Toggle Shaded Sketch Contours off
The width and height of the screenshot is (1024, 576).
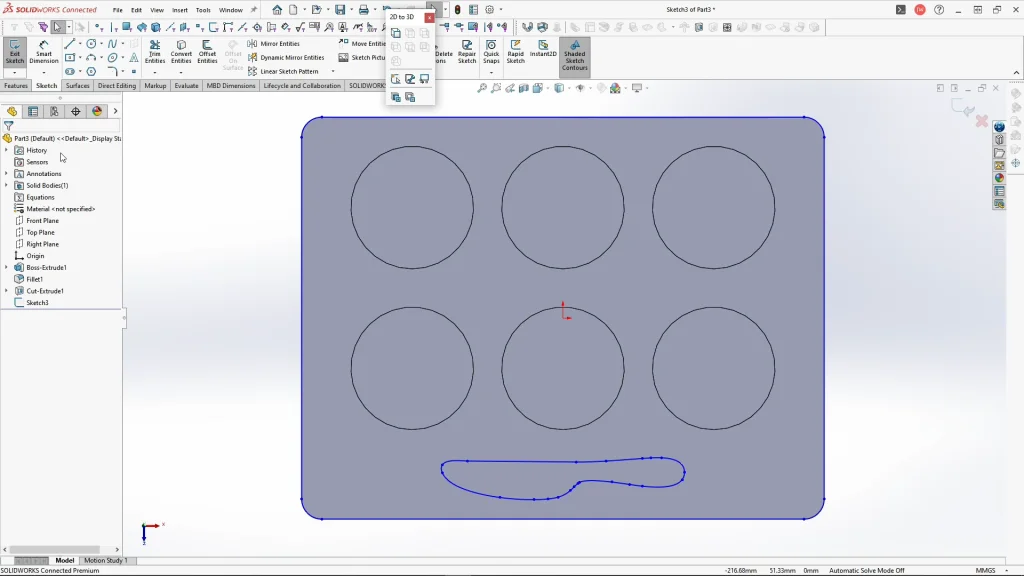pos(574,56)
